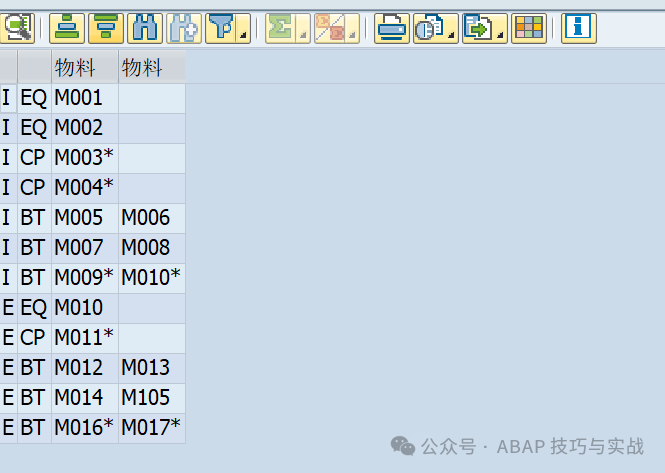The image size is (665, 473).
Task: Click EQ option in M001 row
Action: pos(34,98)
